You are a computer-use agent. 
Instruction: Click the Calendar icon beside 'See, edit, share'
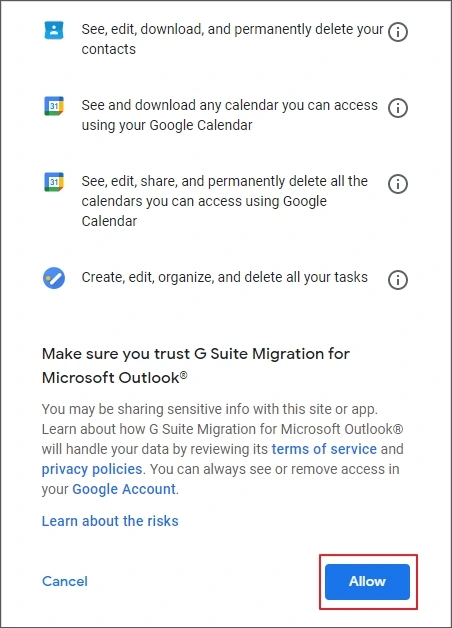point(54,182)
